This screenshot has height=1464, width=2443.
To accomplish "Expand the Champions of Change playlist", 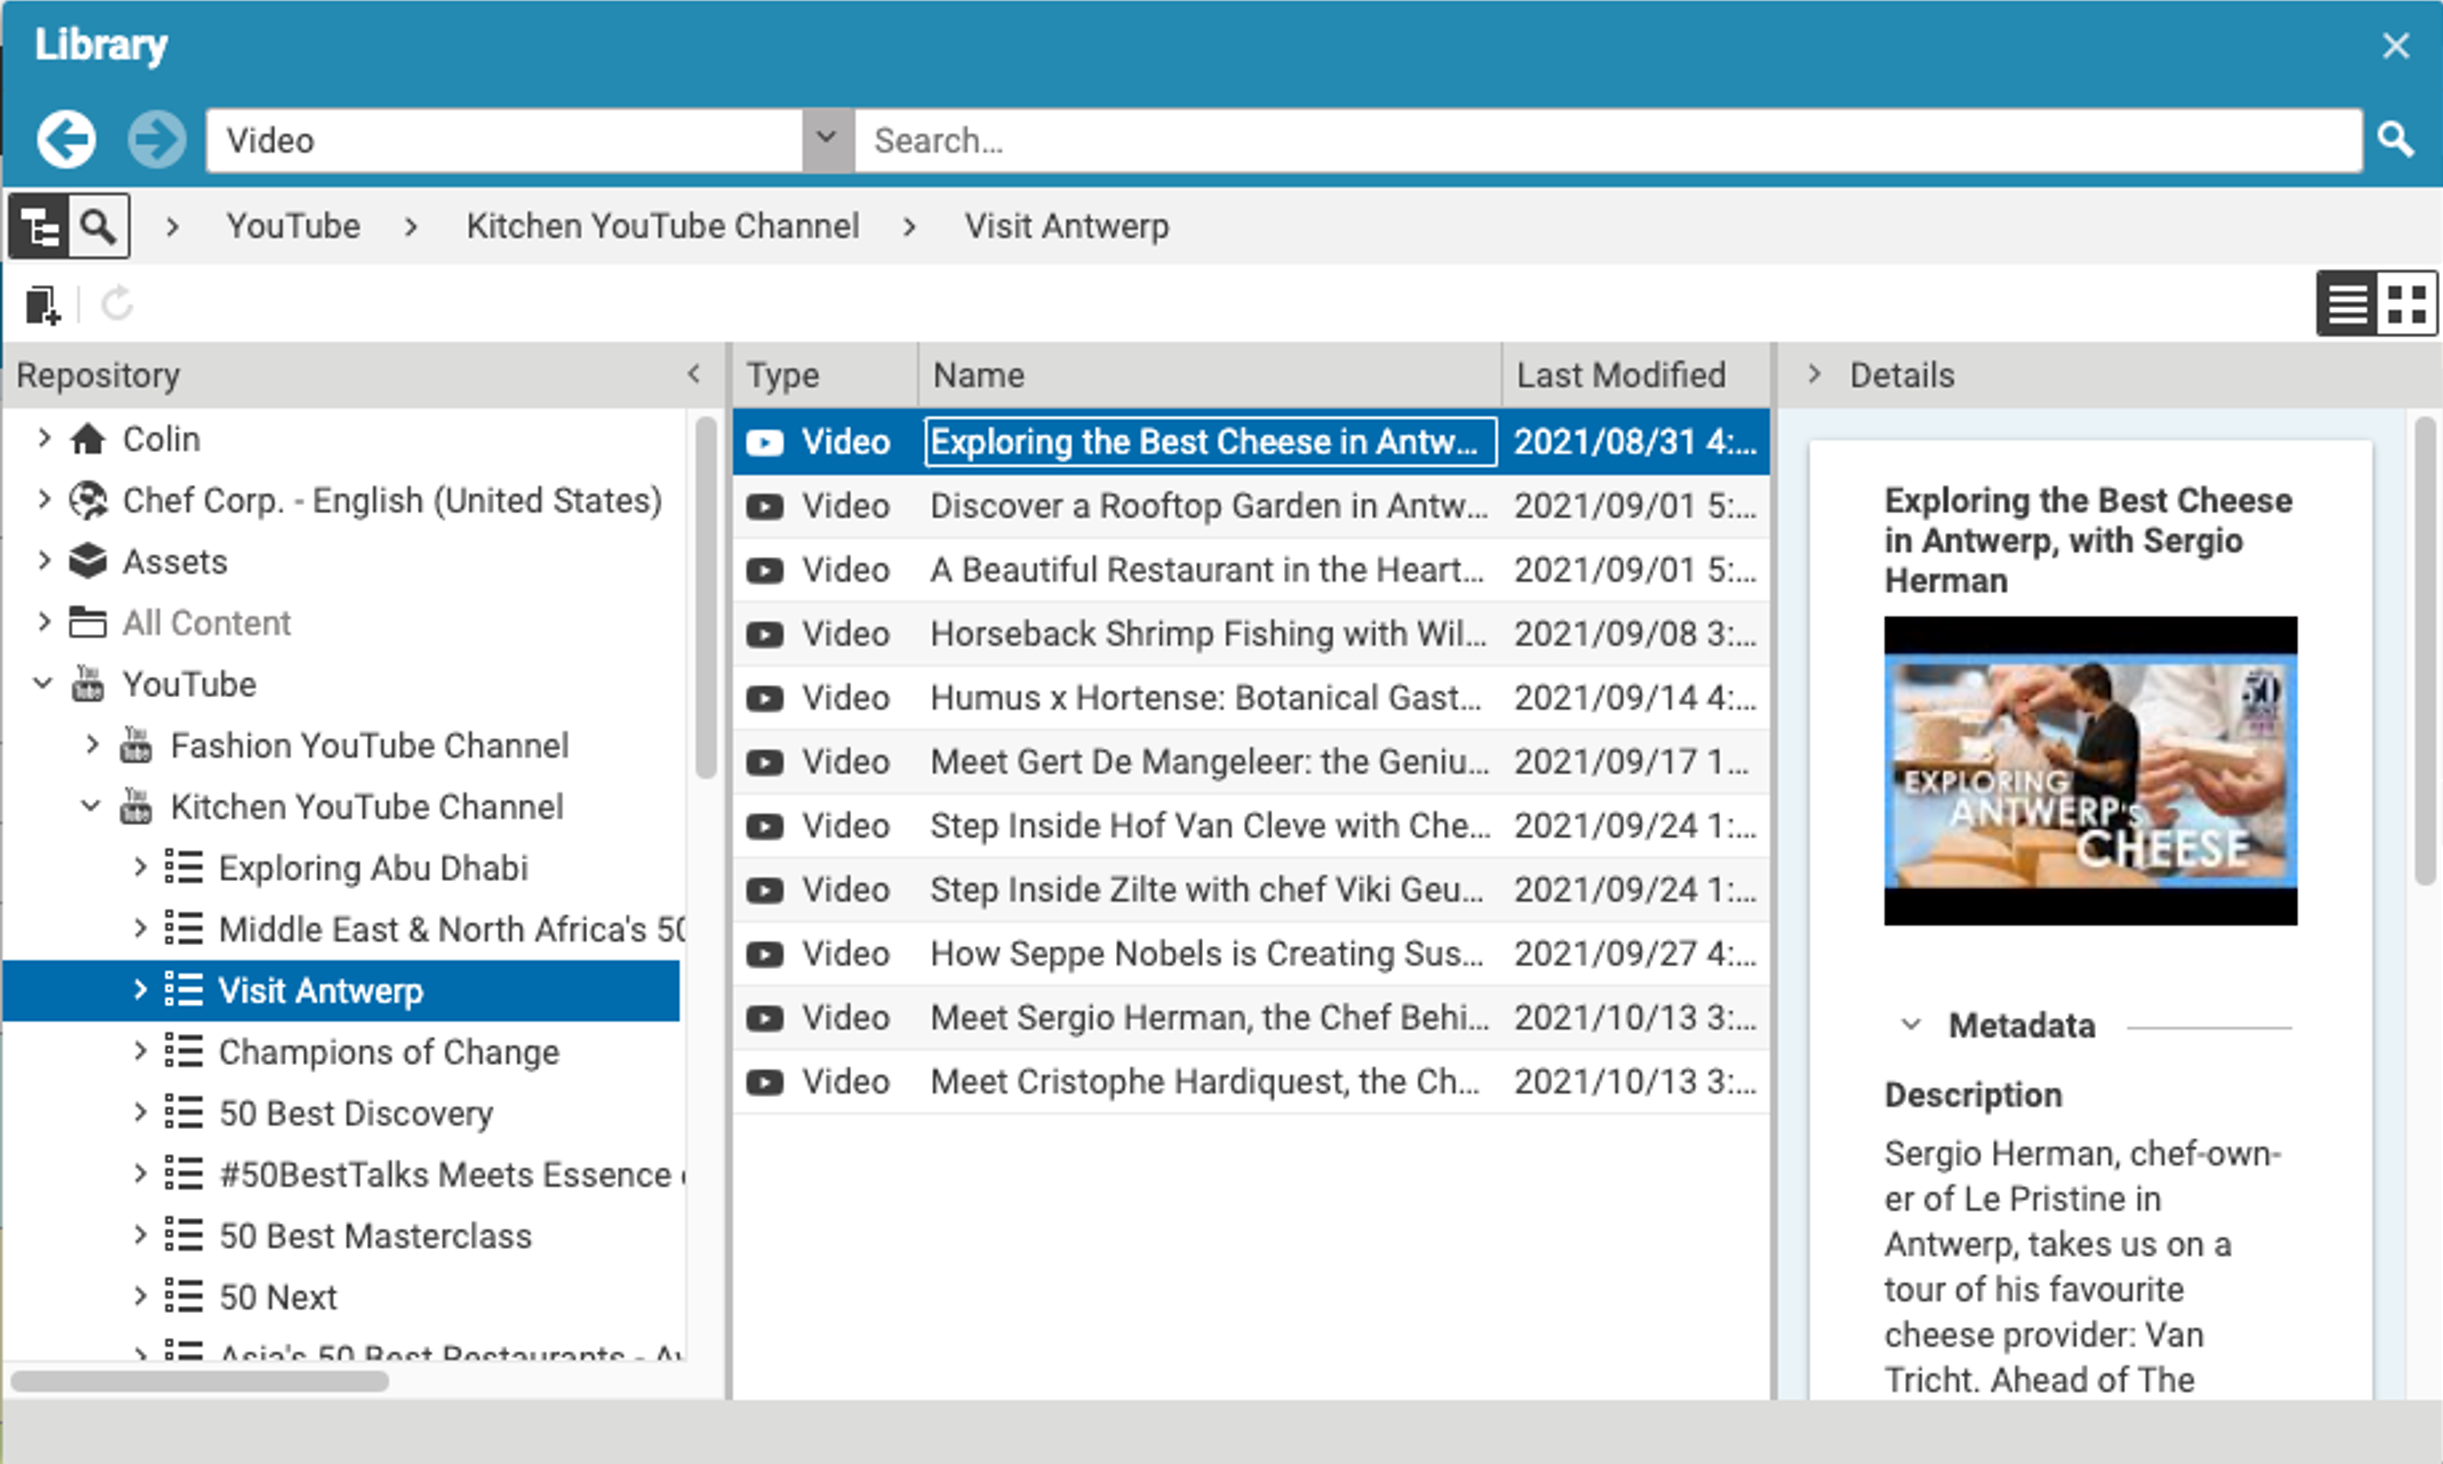I will (140, 1052).
